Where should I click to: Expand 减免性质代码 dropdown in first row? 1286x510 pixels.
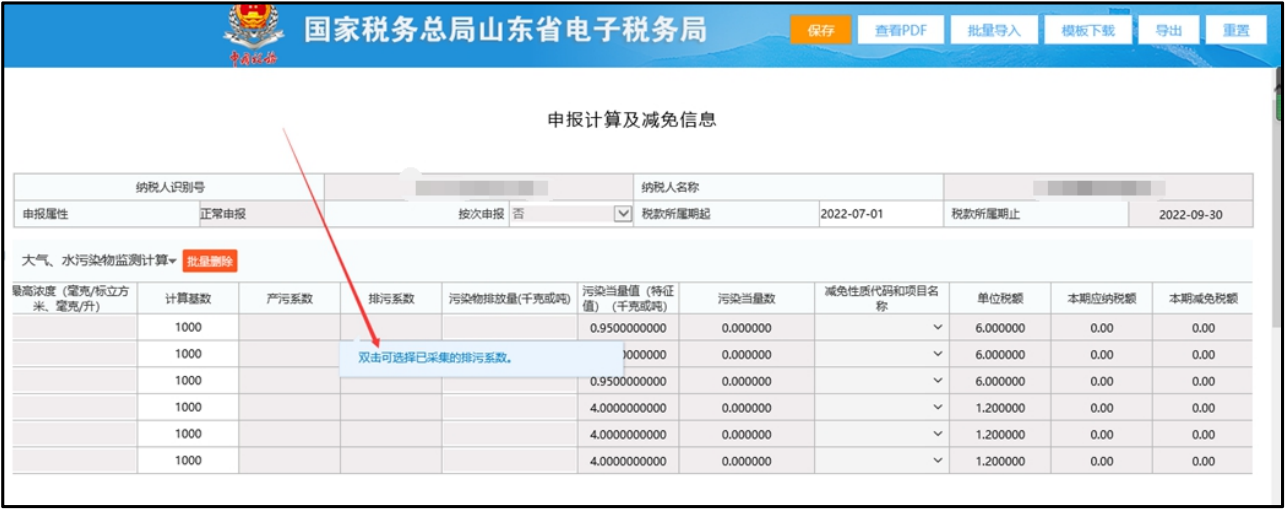(x=937, y=327)
